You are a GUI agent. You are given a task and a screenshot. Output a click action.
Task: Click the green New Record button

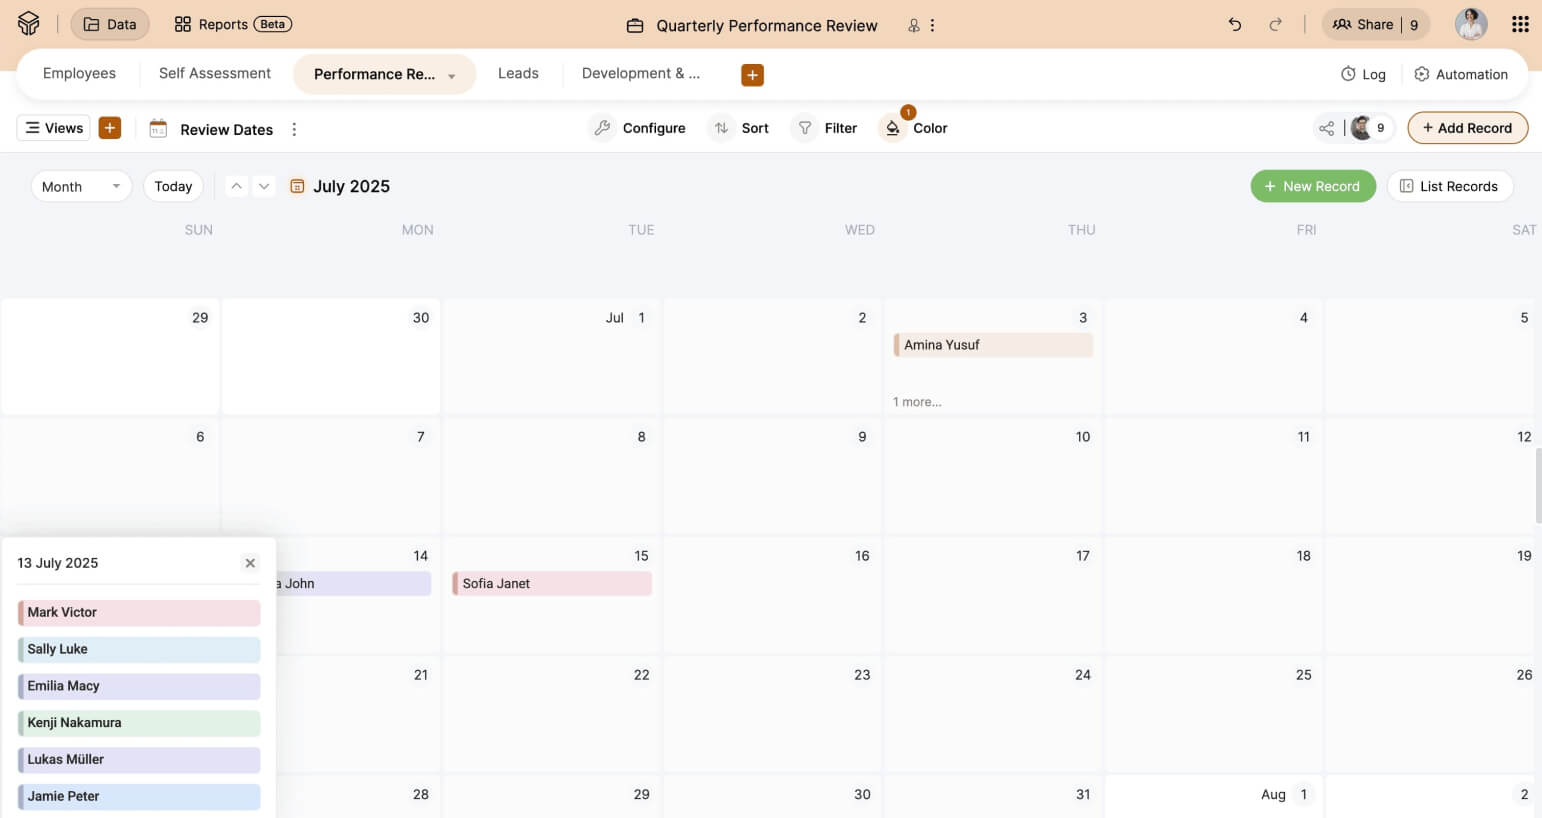click(x=1312, y=187)
